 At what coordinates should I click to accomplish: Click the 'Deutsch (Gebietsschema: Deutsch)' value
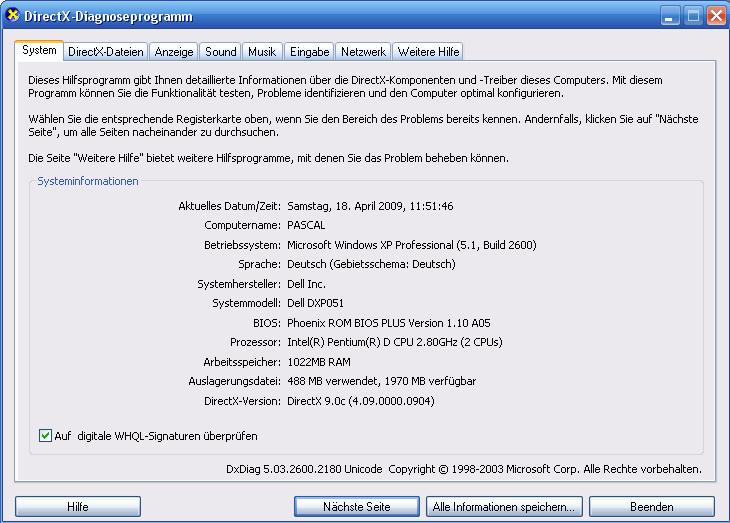(x=371, y=264)
